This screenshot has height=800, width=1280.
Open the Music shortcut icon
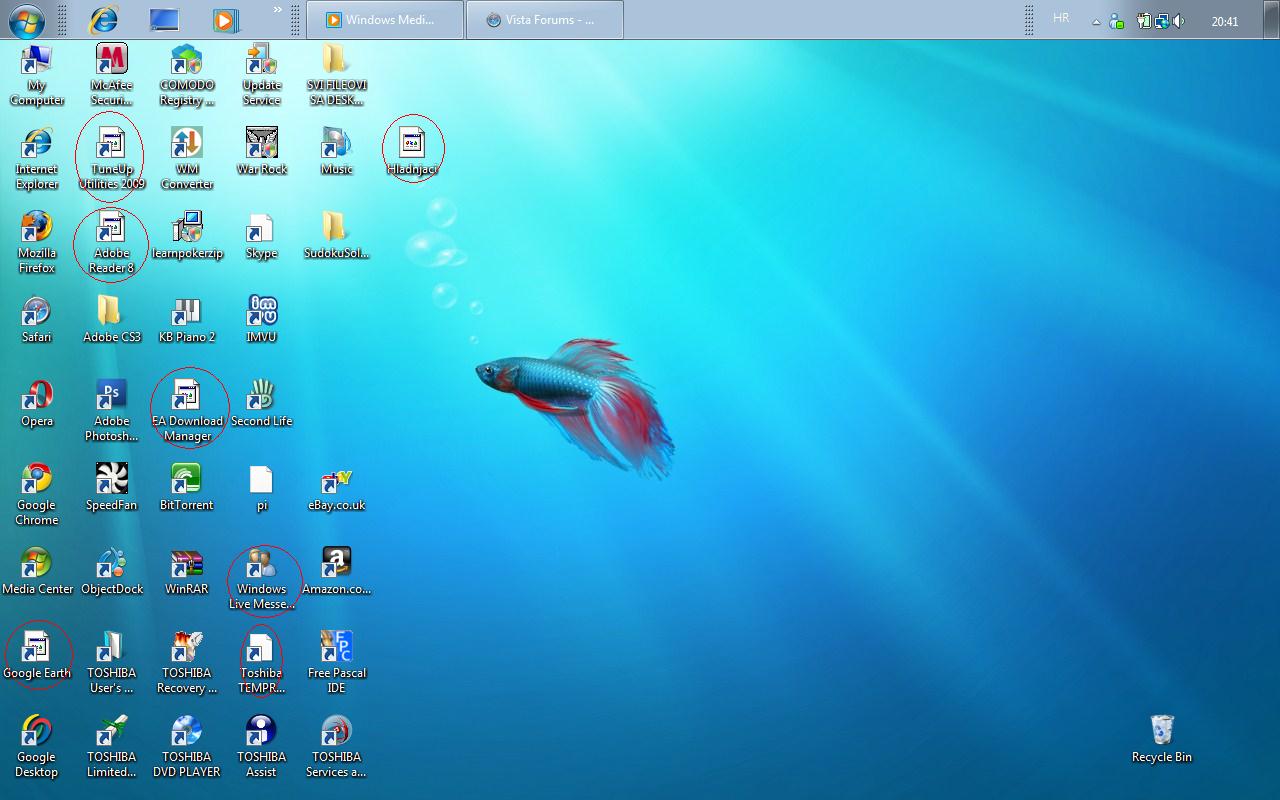[336, 152]
